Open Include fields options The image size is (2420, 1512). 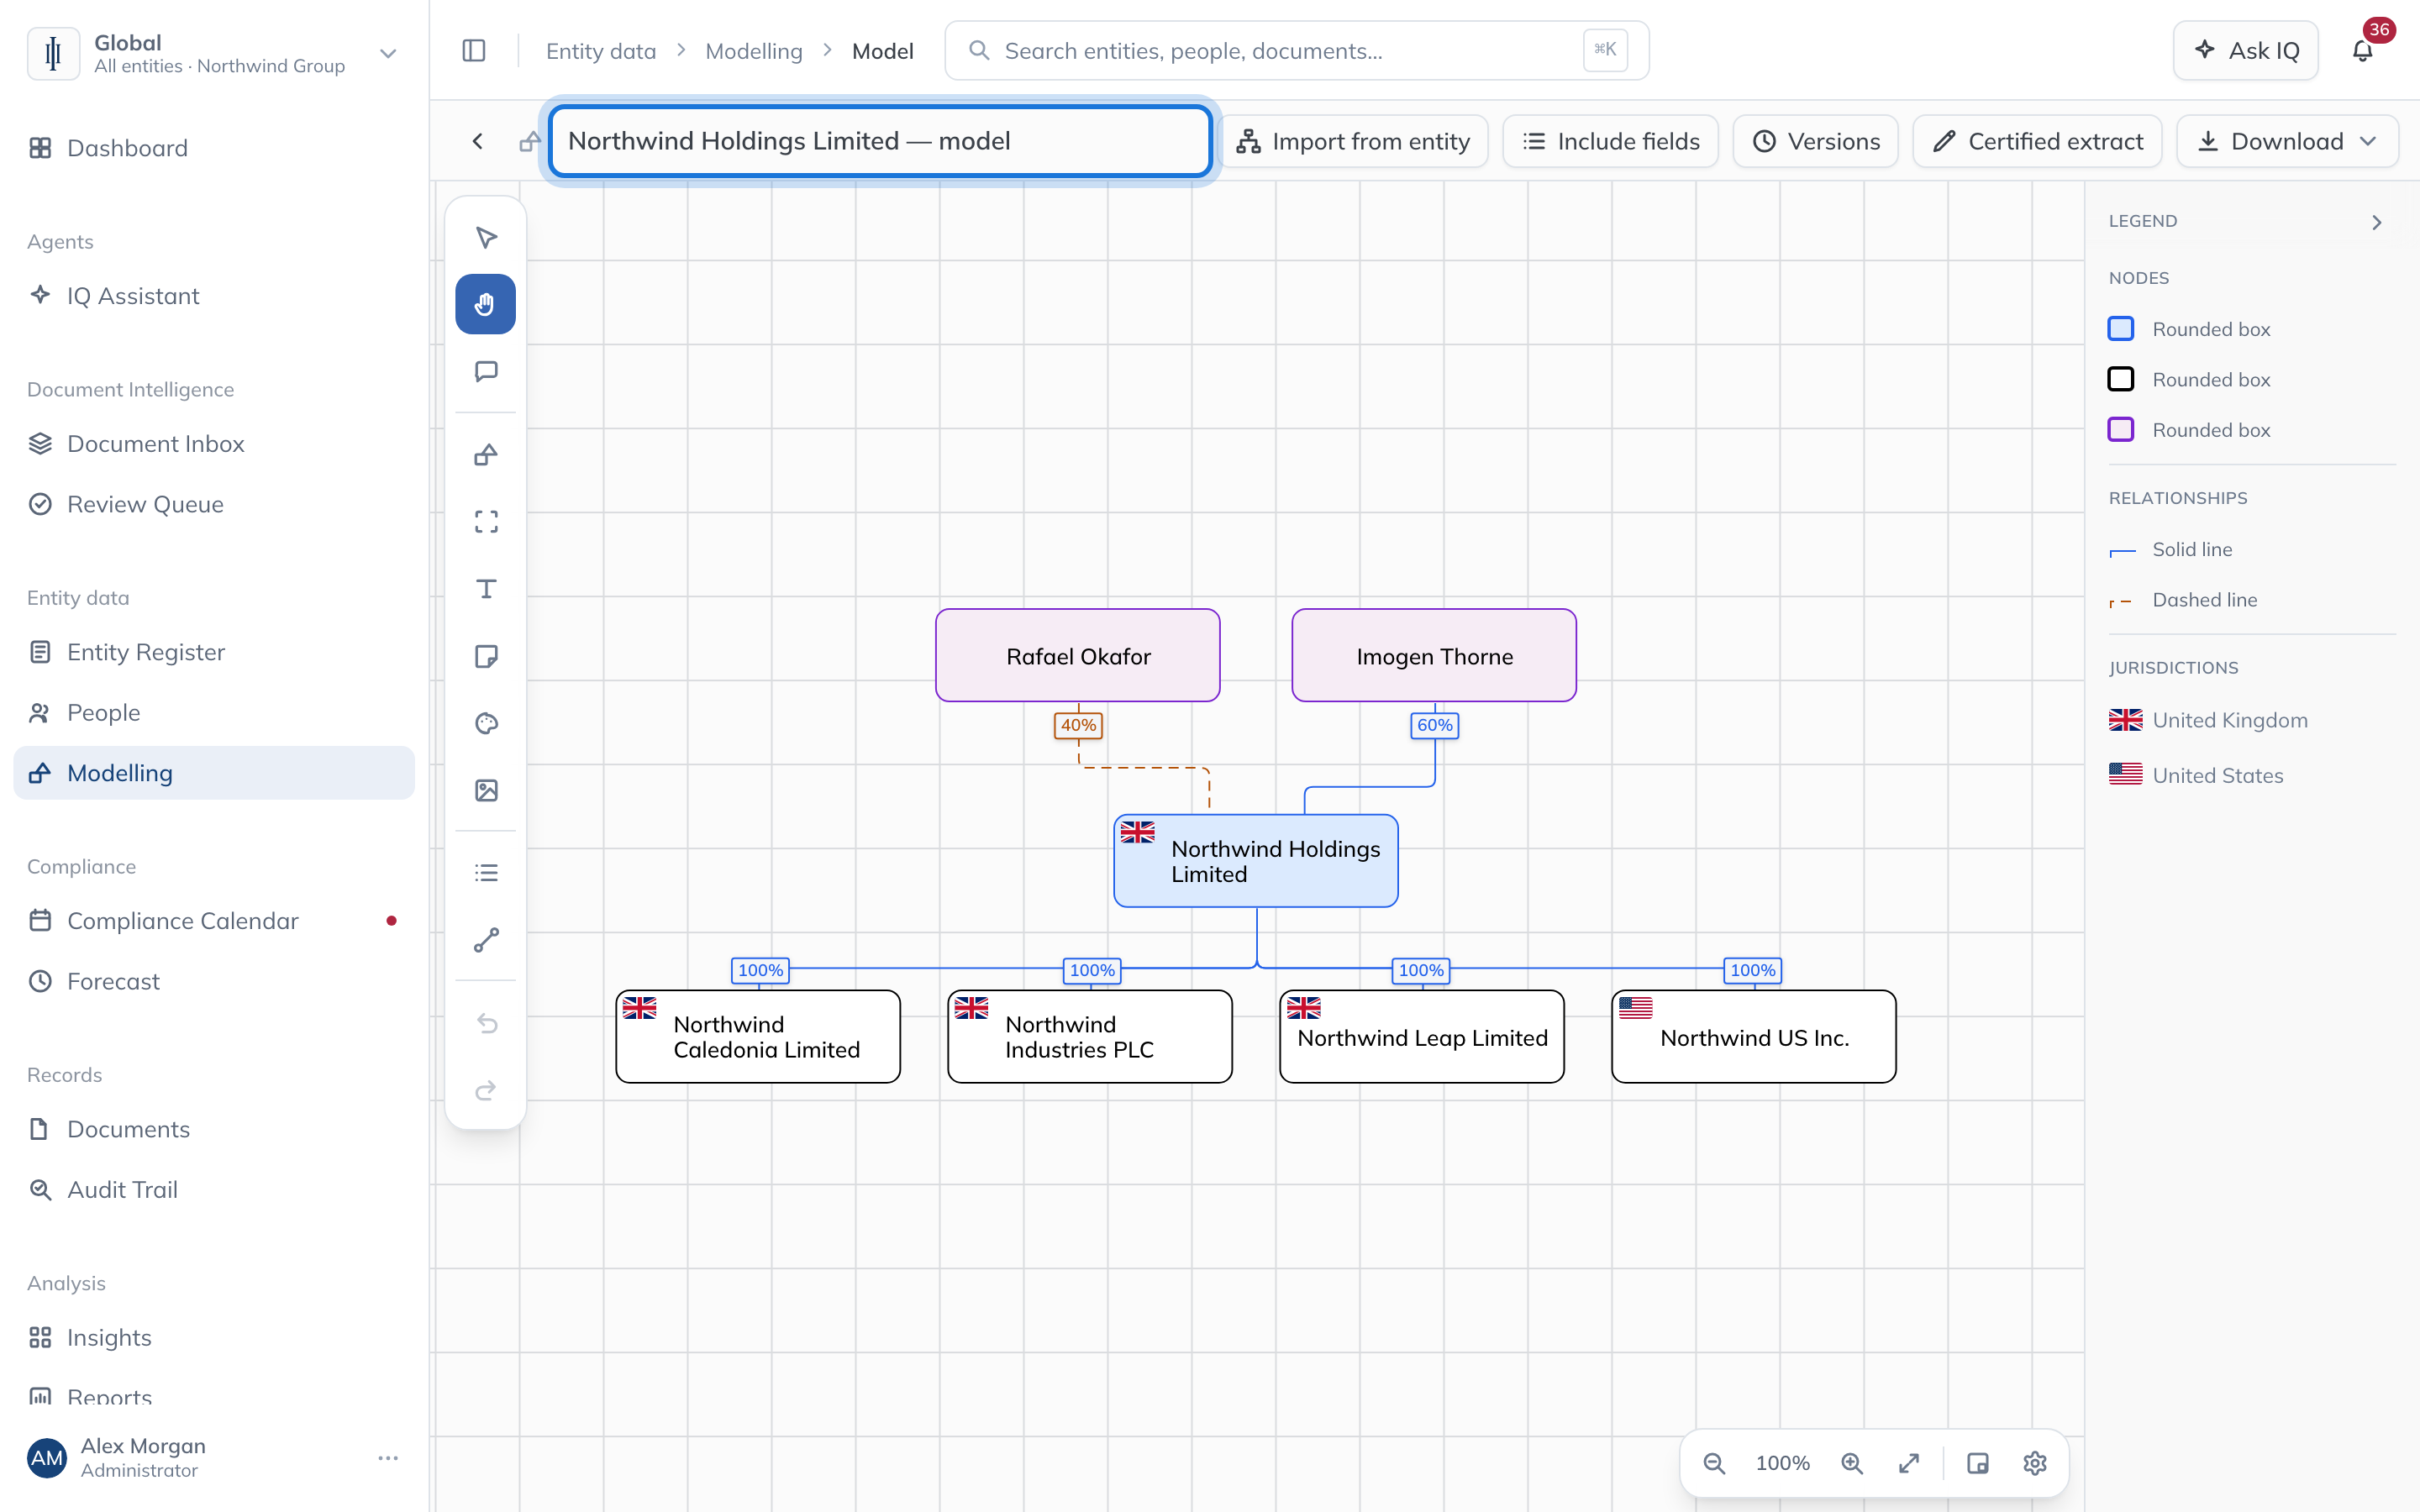[x=1611, y=141]
